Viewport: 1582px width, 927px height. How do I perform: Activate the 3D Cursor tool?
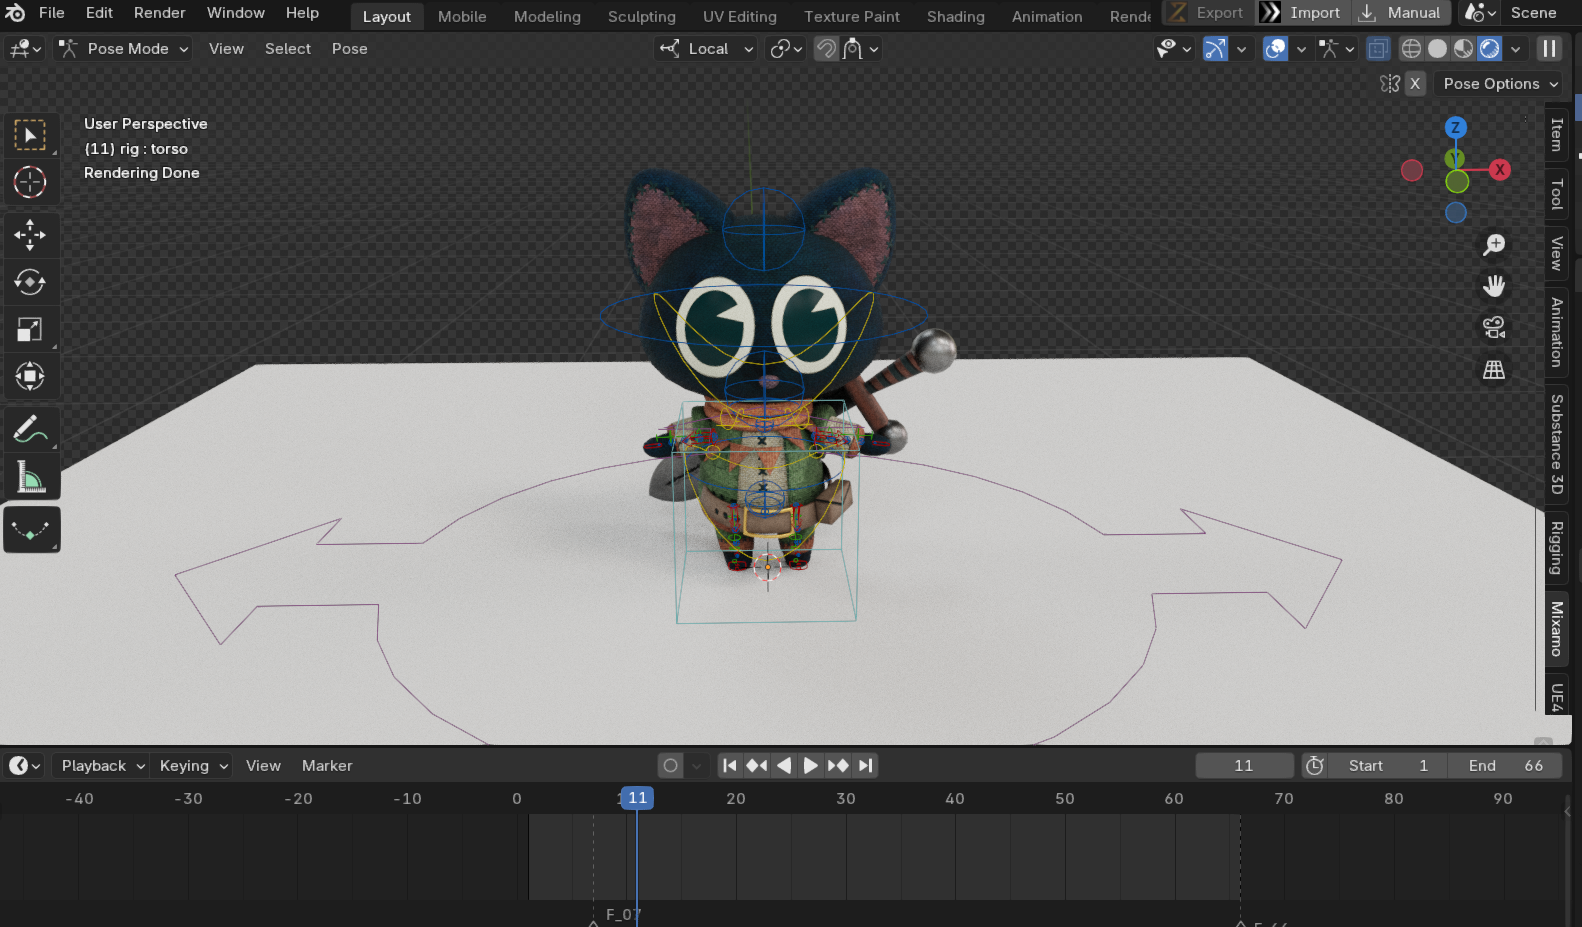(x=30, y=182)
